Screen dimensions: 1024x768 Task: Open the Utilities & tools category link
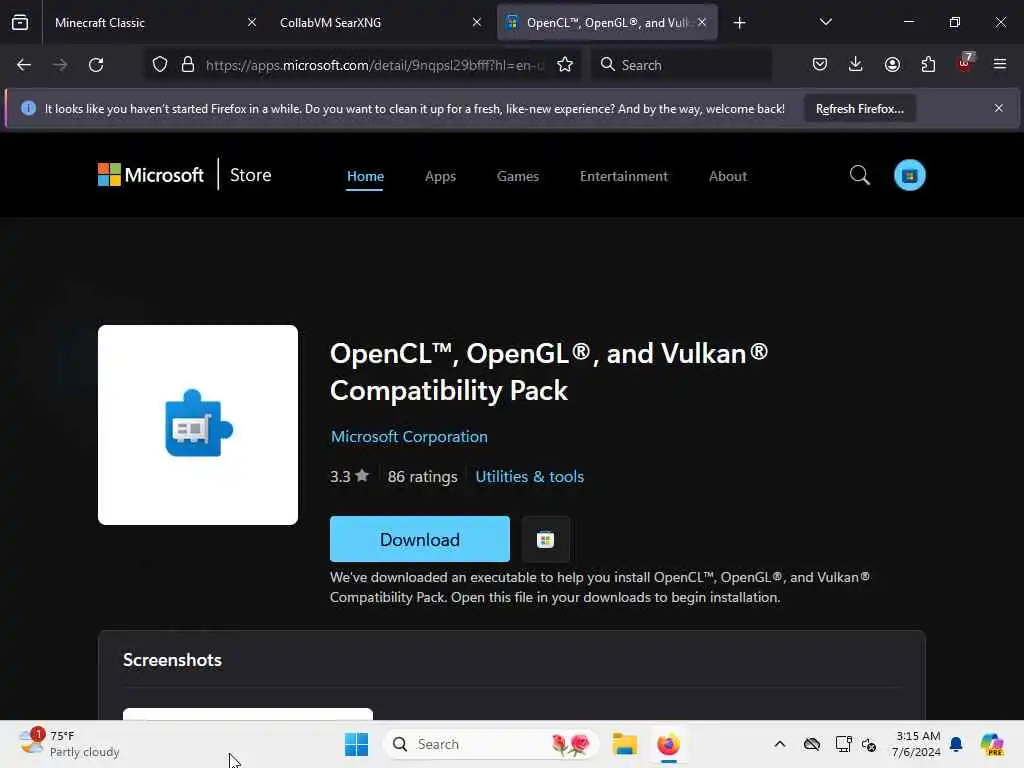[530, 477]
